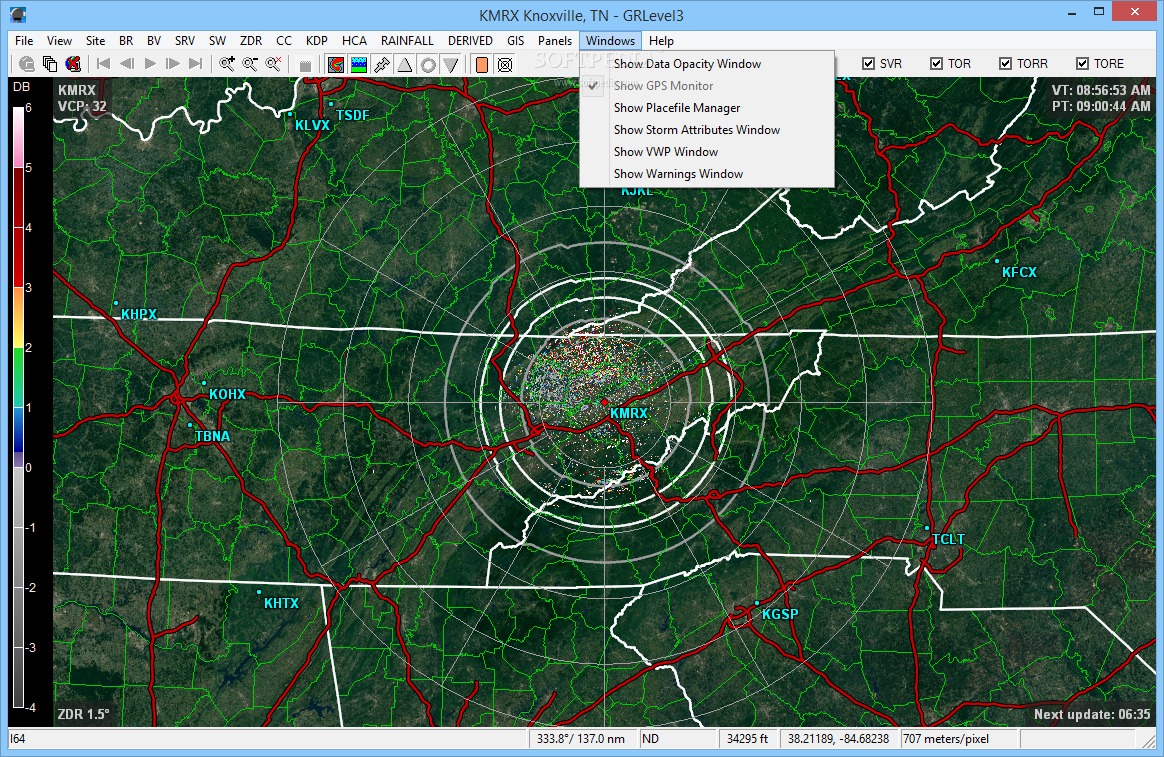Open the GIS menu

coord(516,41)
